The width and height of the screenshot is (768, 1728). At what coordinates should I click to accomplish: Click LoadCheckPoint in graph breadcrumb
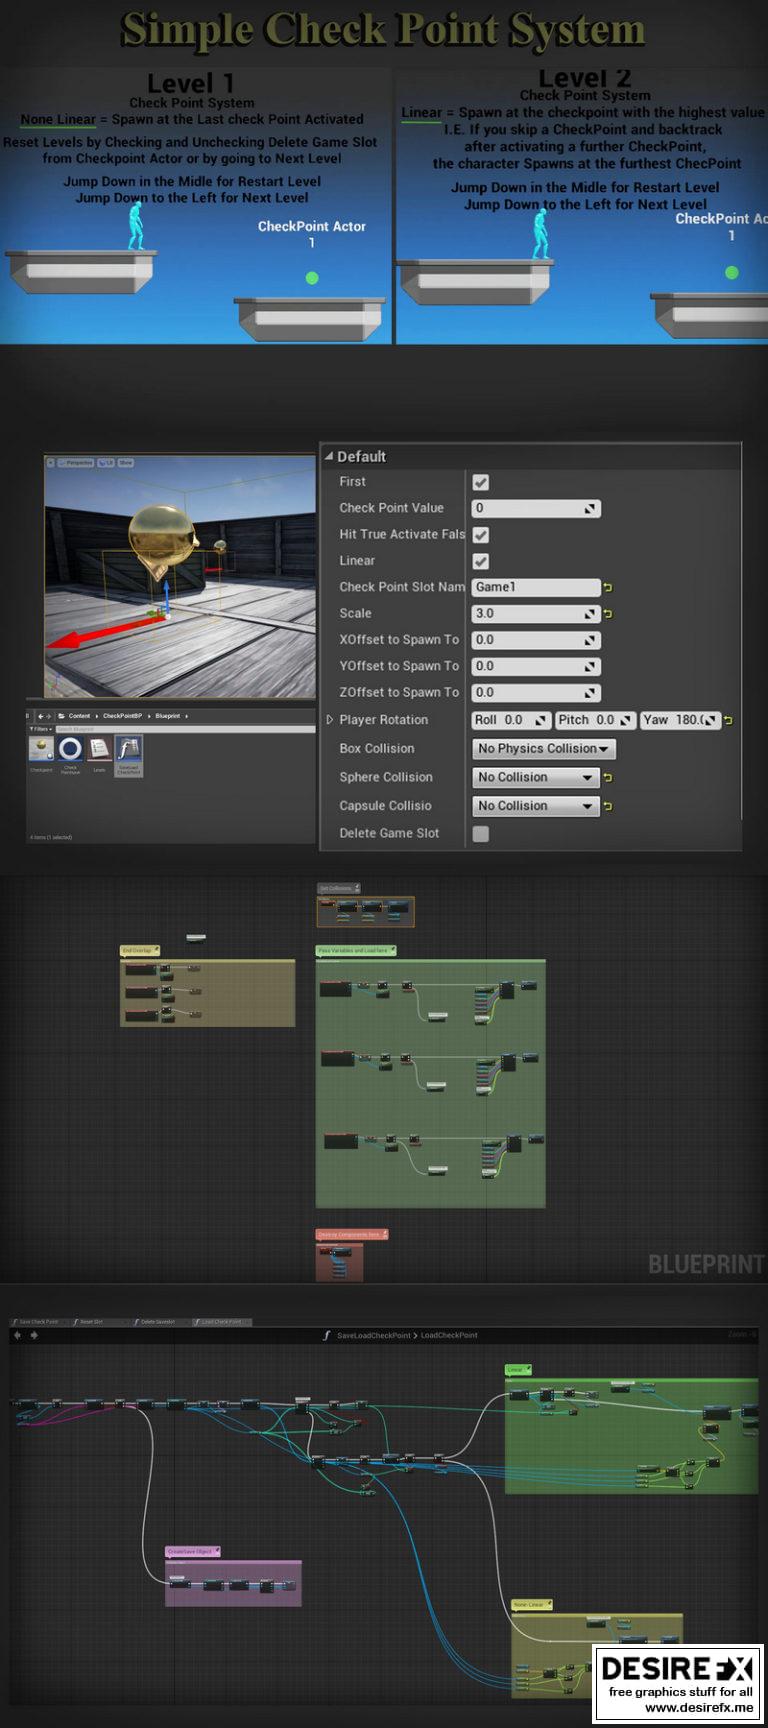(449, 1335)
